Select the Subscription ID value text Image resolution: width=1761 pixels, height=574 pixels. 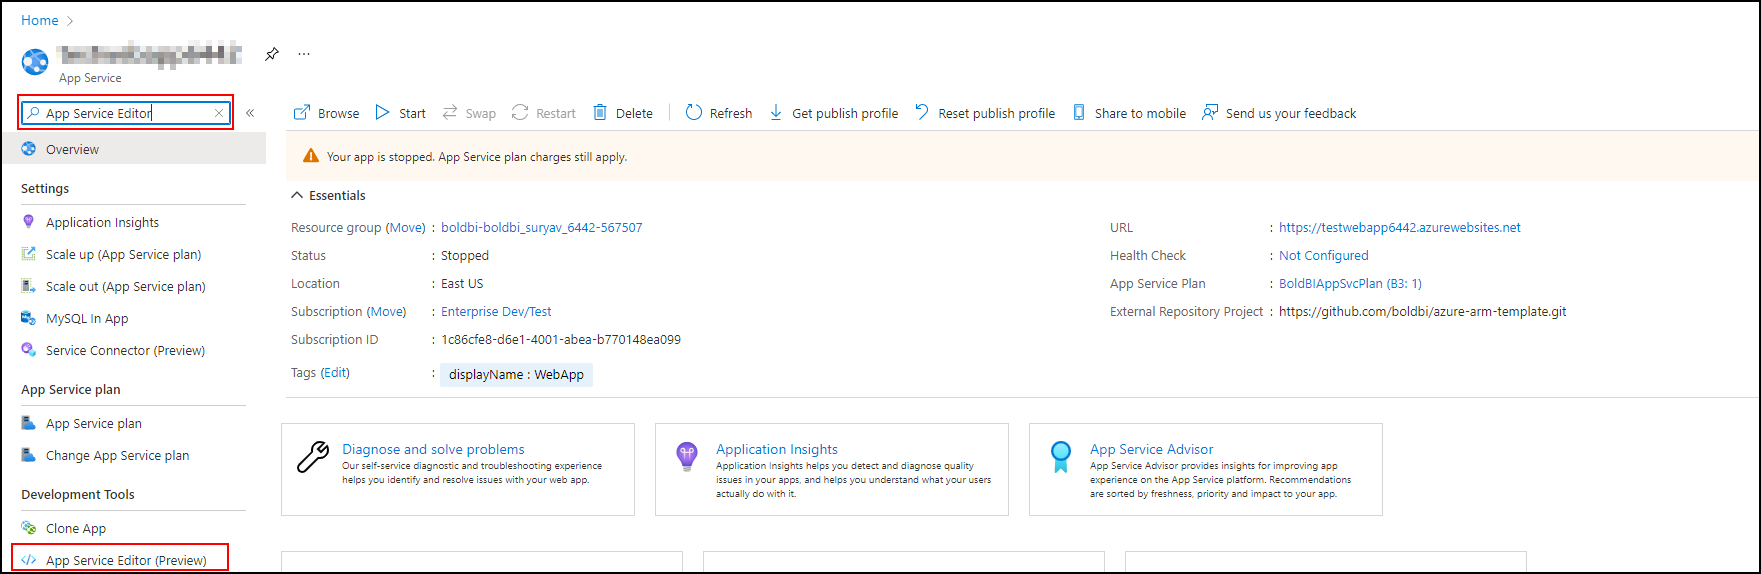click(x=561, y=339)
